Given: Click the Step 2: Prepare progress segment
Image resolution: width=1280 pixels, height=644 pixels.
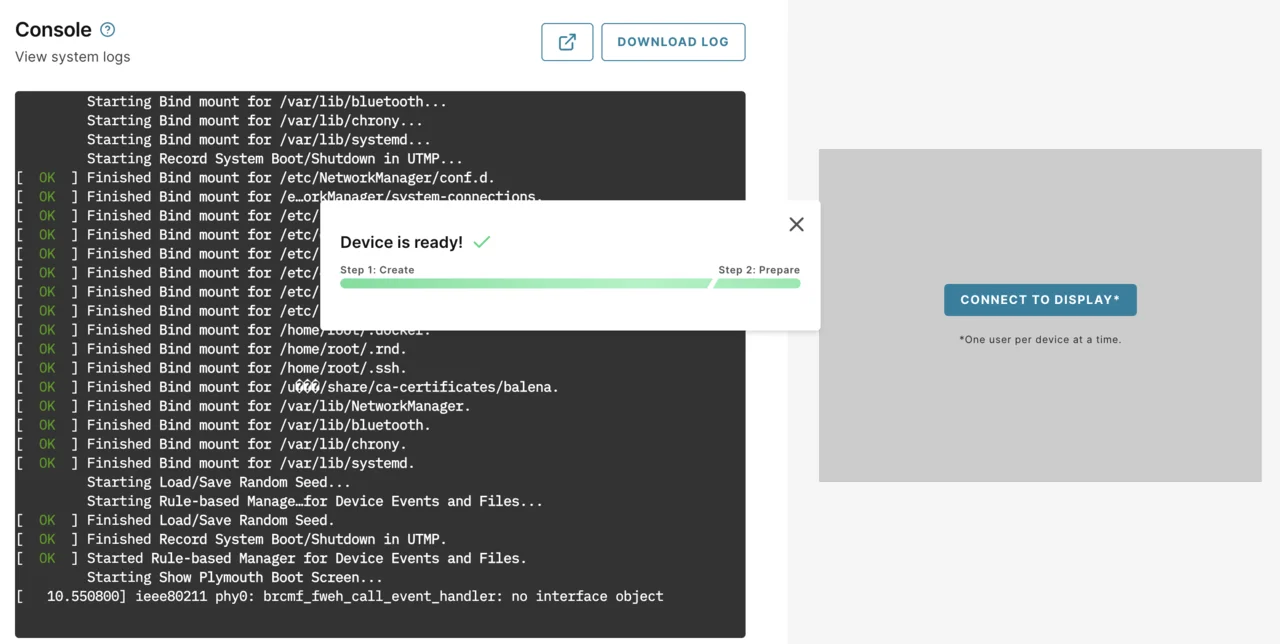Looking at the screenshot, I should pos(756,284).
